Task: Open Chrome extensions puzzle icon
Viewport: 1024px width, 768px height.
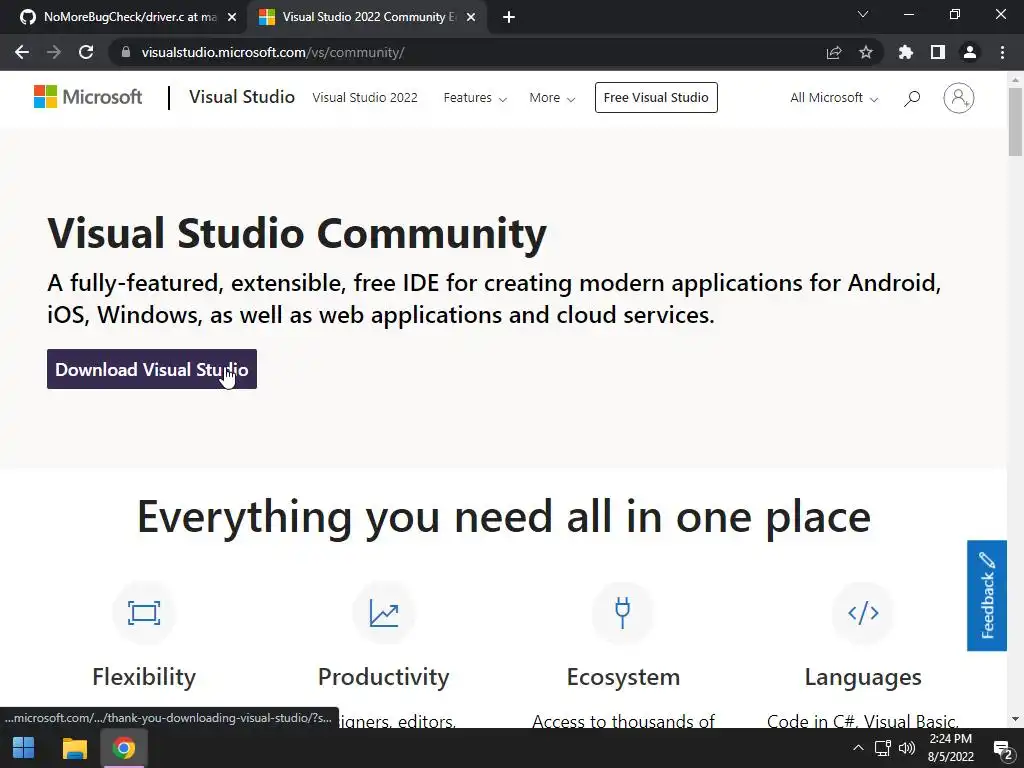Action: [906, 52]
